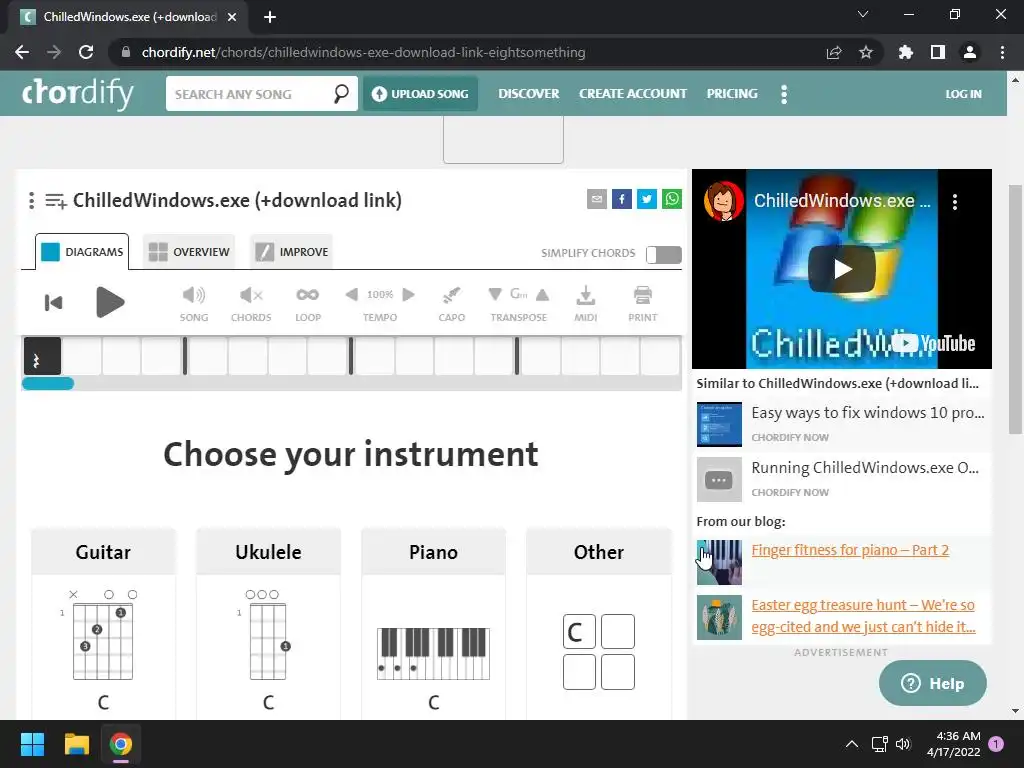Screen dimensions: 1024x768
Task: Switch to the Overview tab
Action: click(x=189, y=252)
